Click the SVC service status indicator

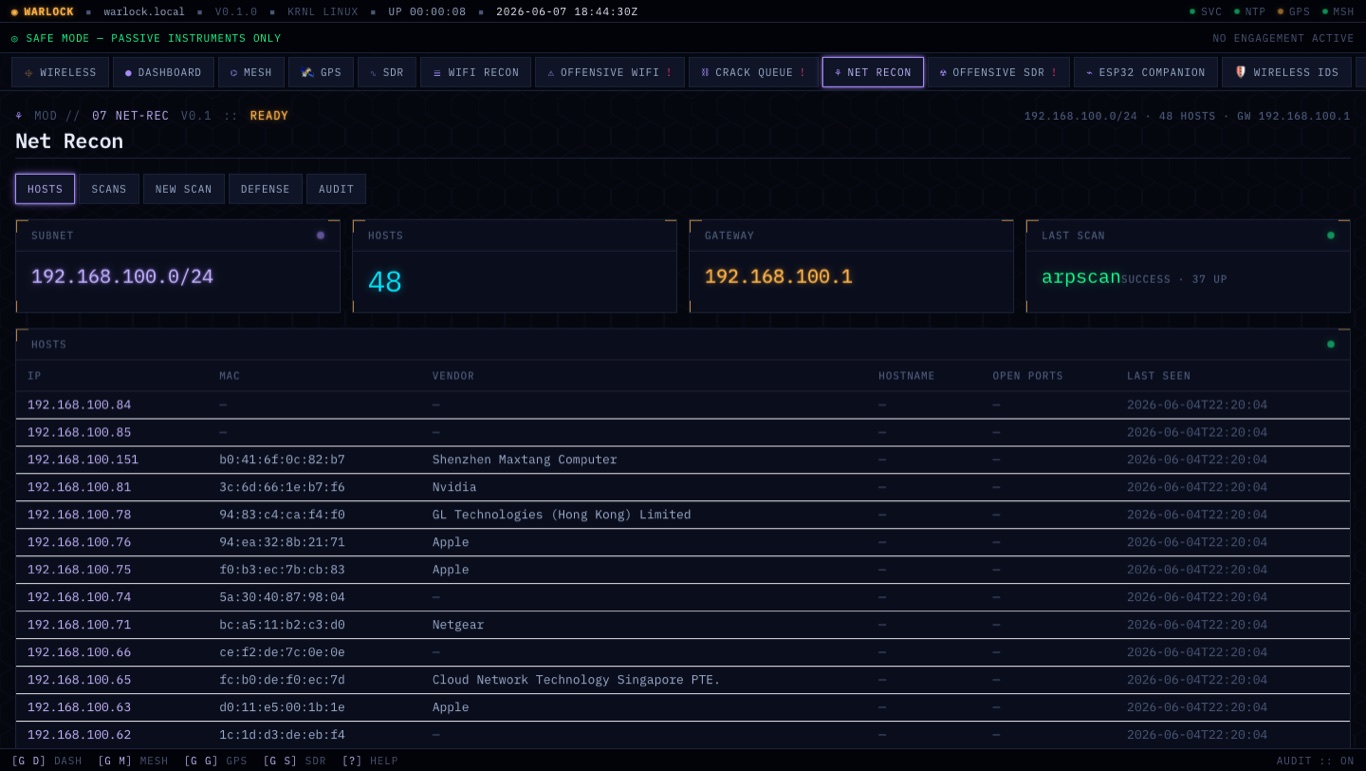(1205, 12)
